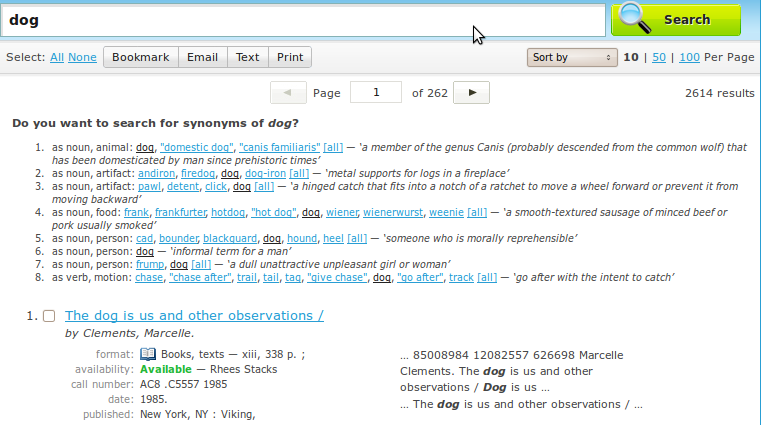
Task: Search synonym bounder
Action: pyautogui.click(x=178, y=238)
